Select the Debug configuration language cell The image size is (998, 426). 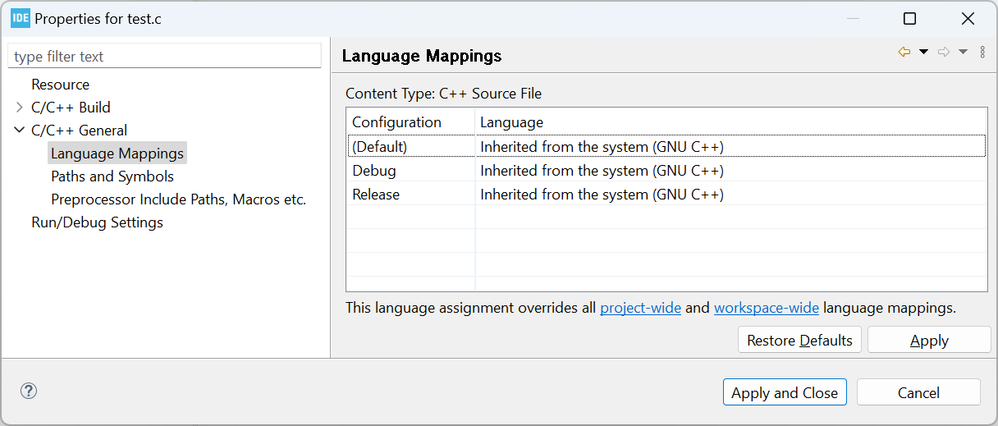[x=602, y=171]
